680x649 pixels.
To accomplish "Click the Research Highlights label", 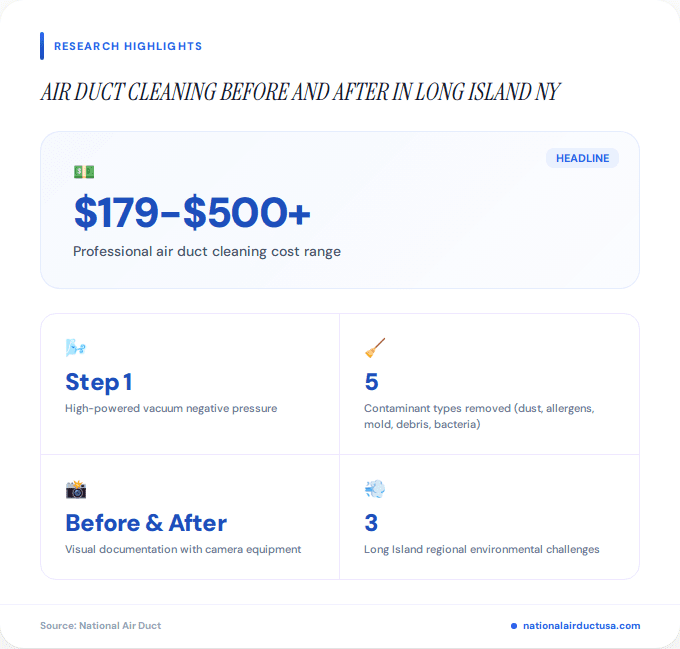I will tap(128, 46).
